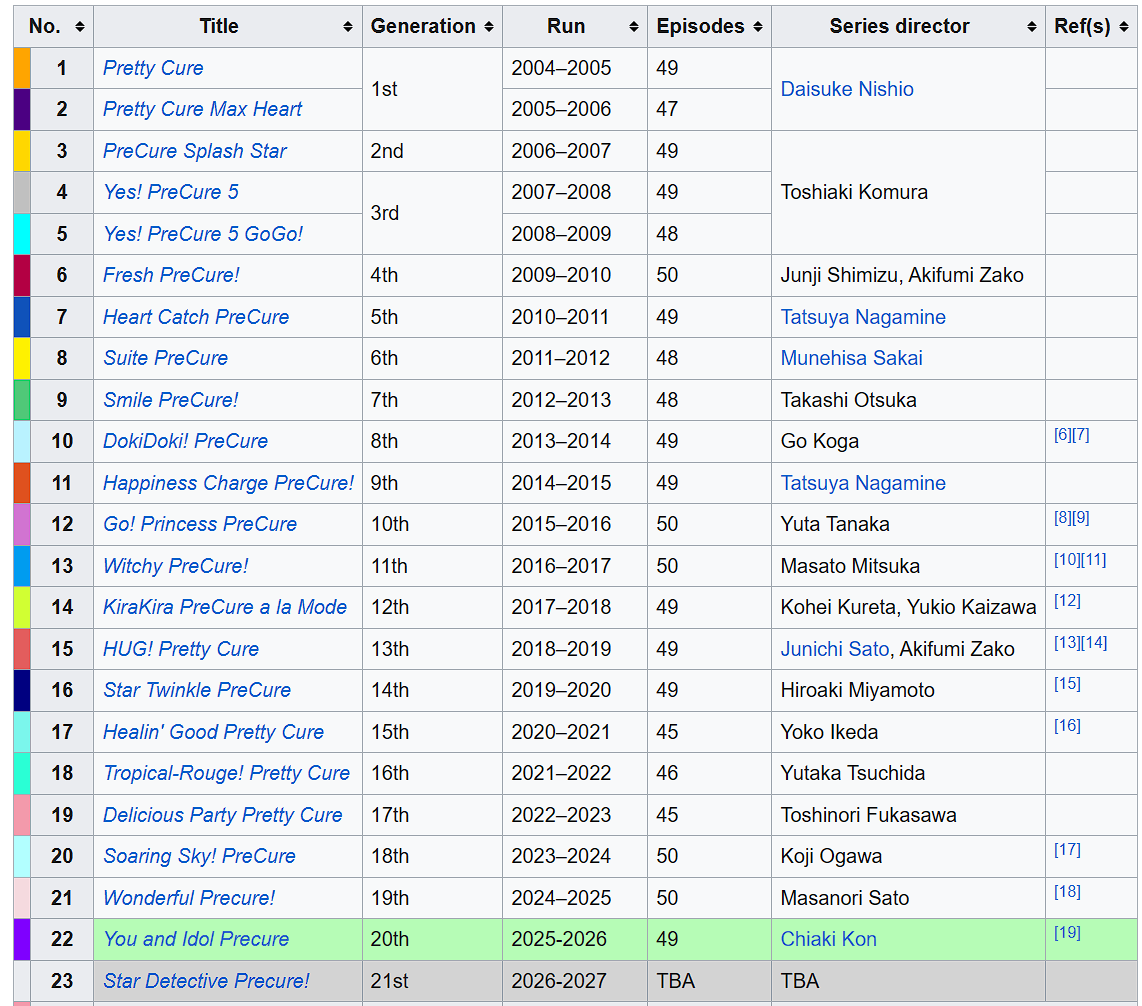Screen dimensions: 1142x1006
Task: Open Healin' Good Pretty Cure link
Action: click(213, 732)
